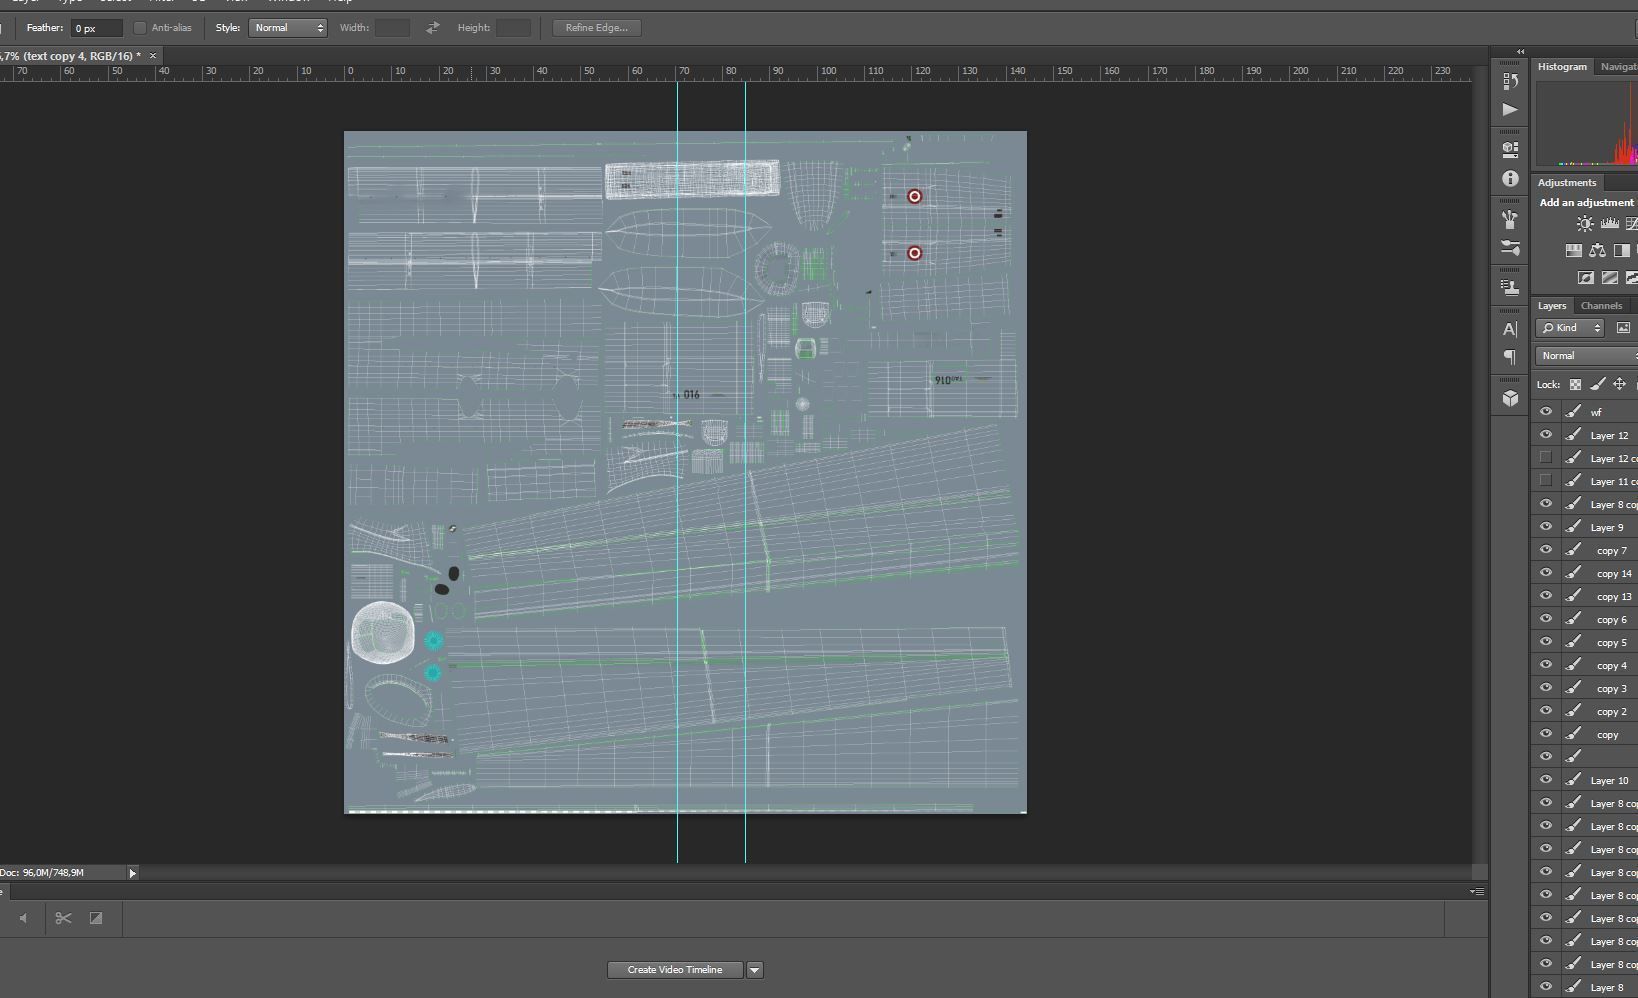The image size is (1638, 998).
Task: Open the Brush panel icon
Action: click(1510, 248)
